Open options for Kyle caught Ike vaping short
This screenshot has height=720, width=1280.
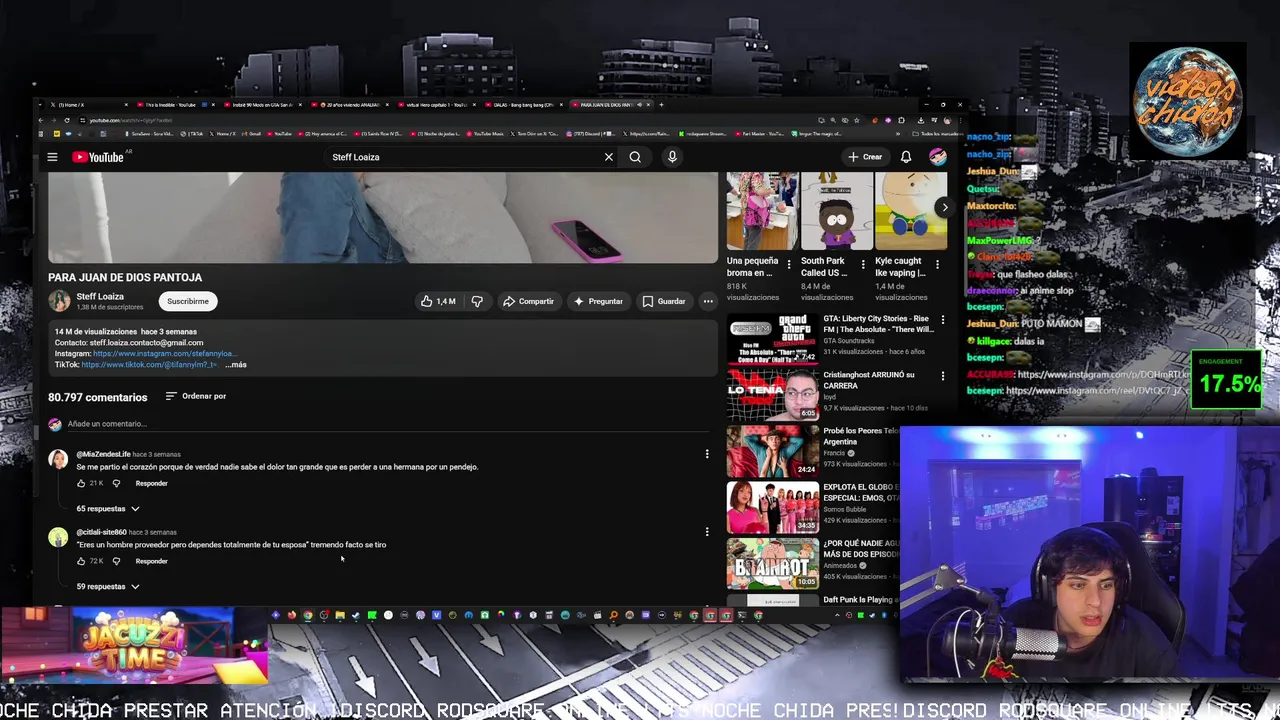(938, 265)
